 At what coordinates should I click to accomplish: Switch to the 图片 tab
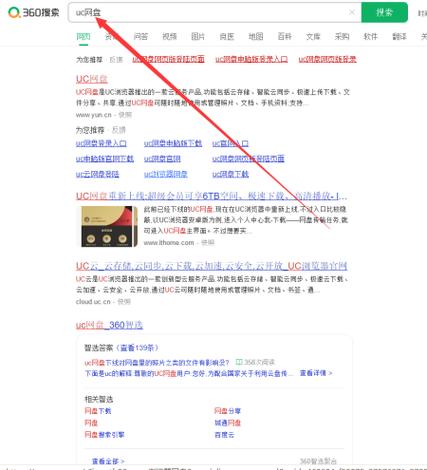click(x=198, y=36)
